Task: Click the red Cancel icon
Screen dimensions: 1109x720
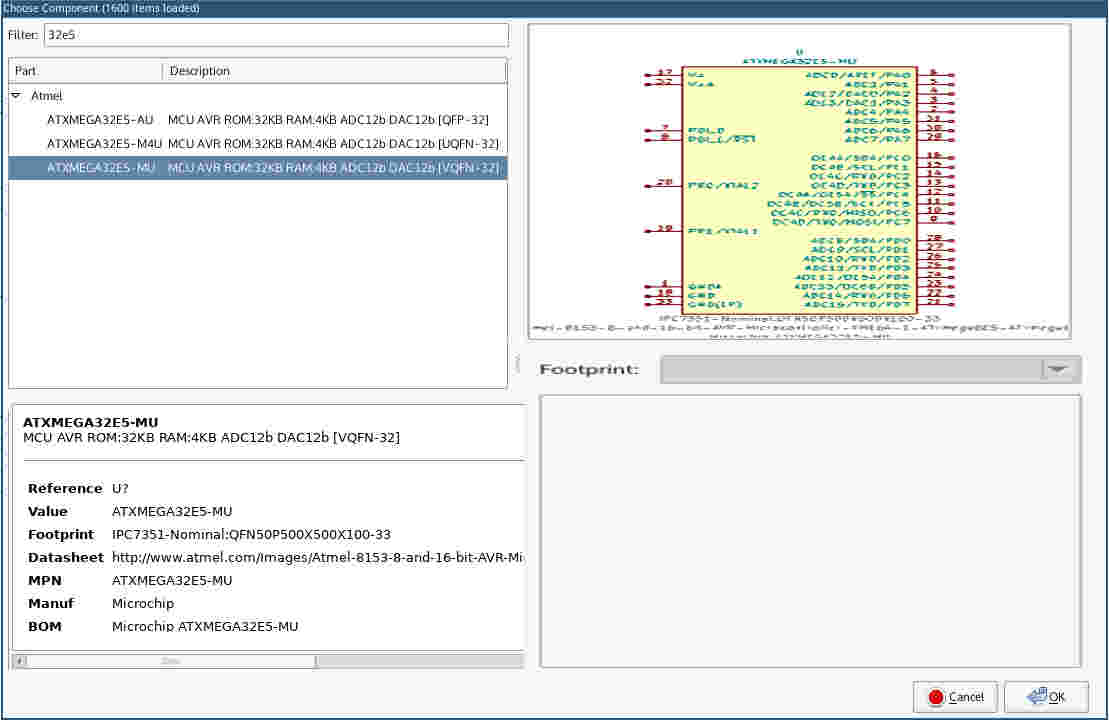Action: [936, 697]
